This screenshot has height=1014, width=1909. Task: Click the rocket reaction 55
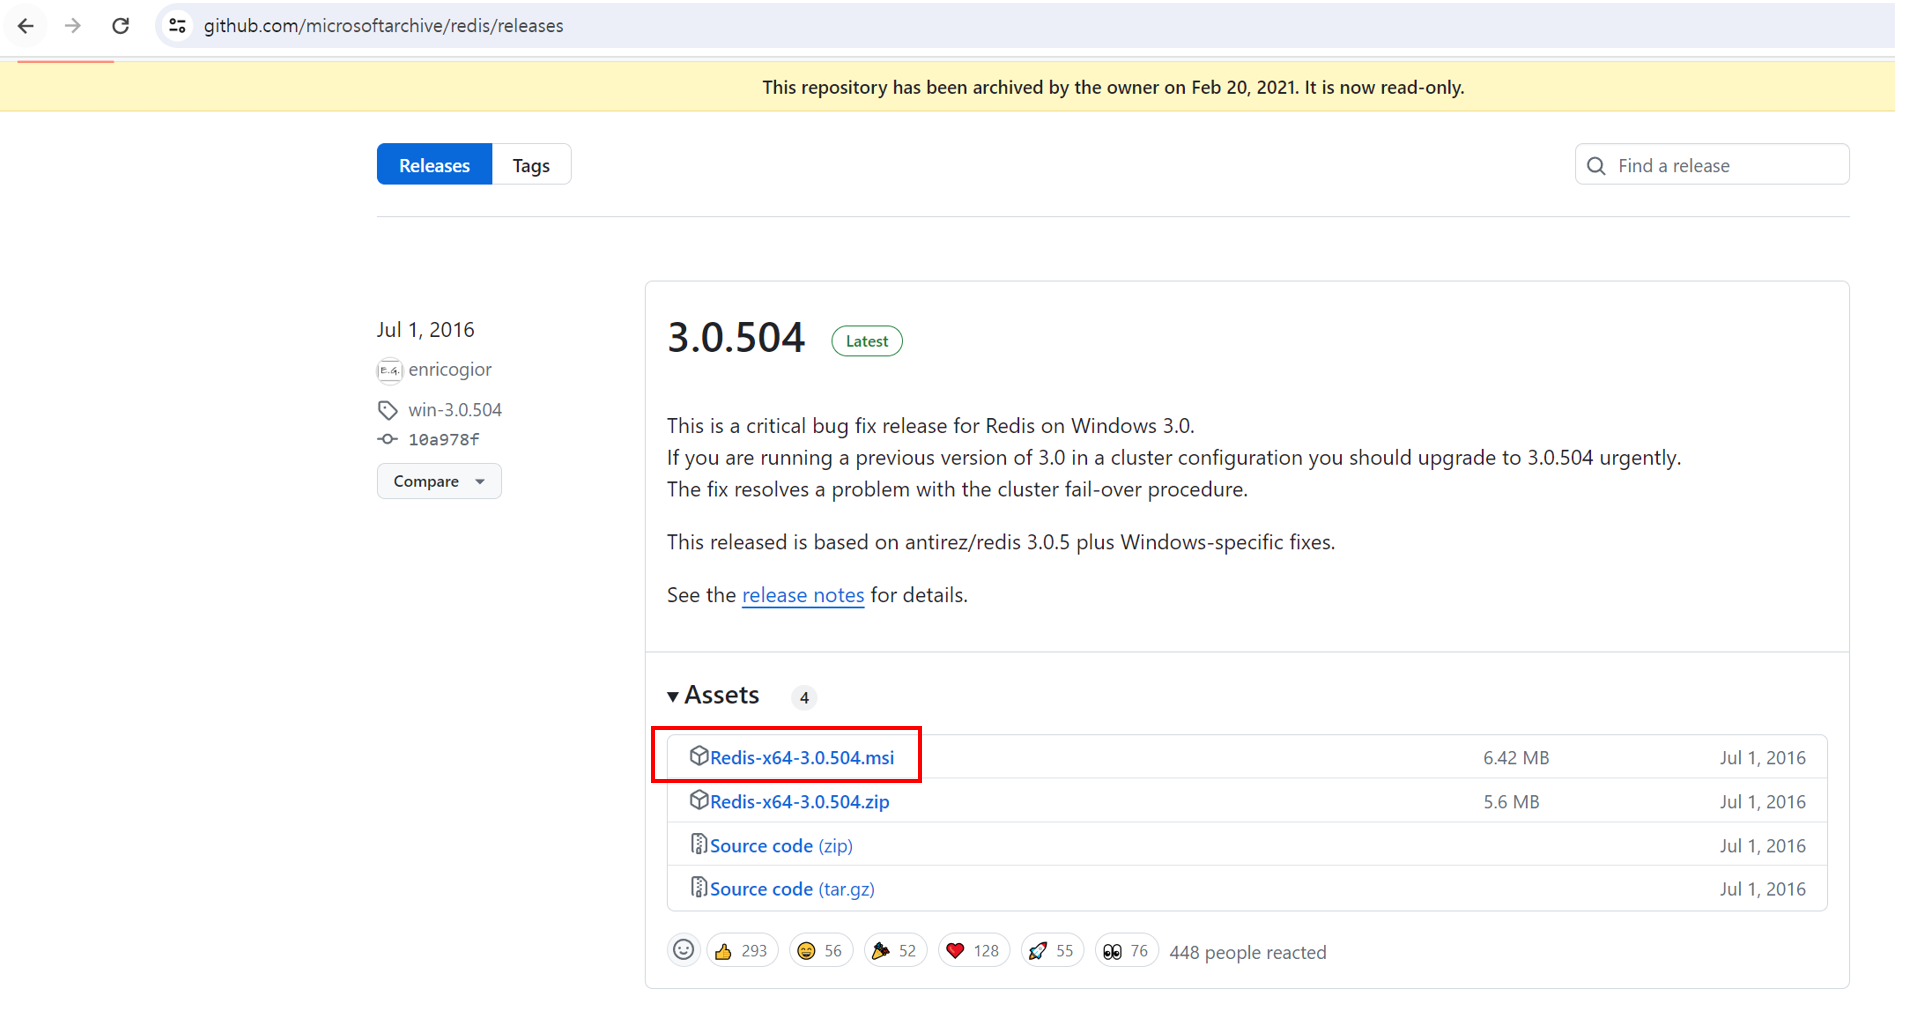pyautogui.click(x=1052, y=951)
